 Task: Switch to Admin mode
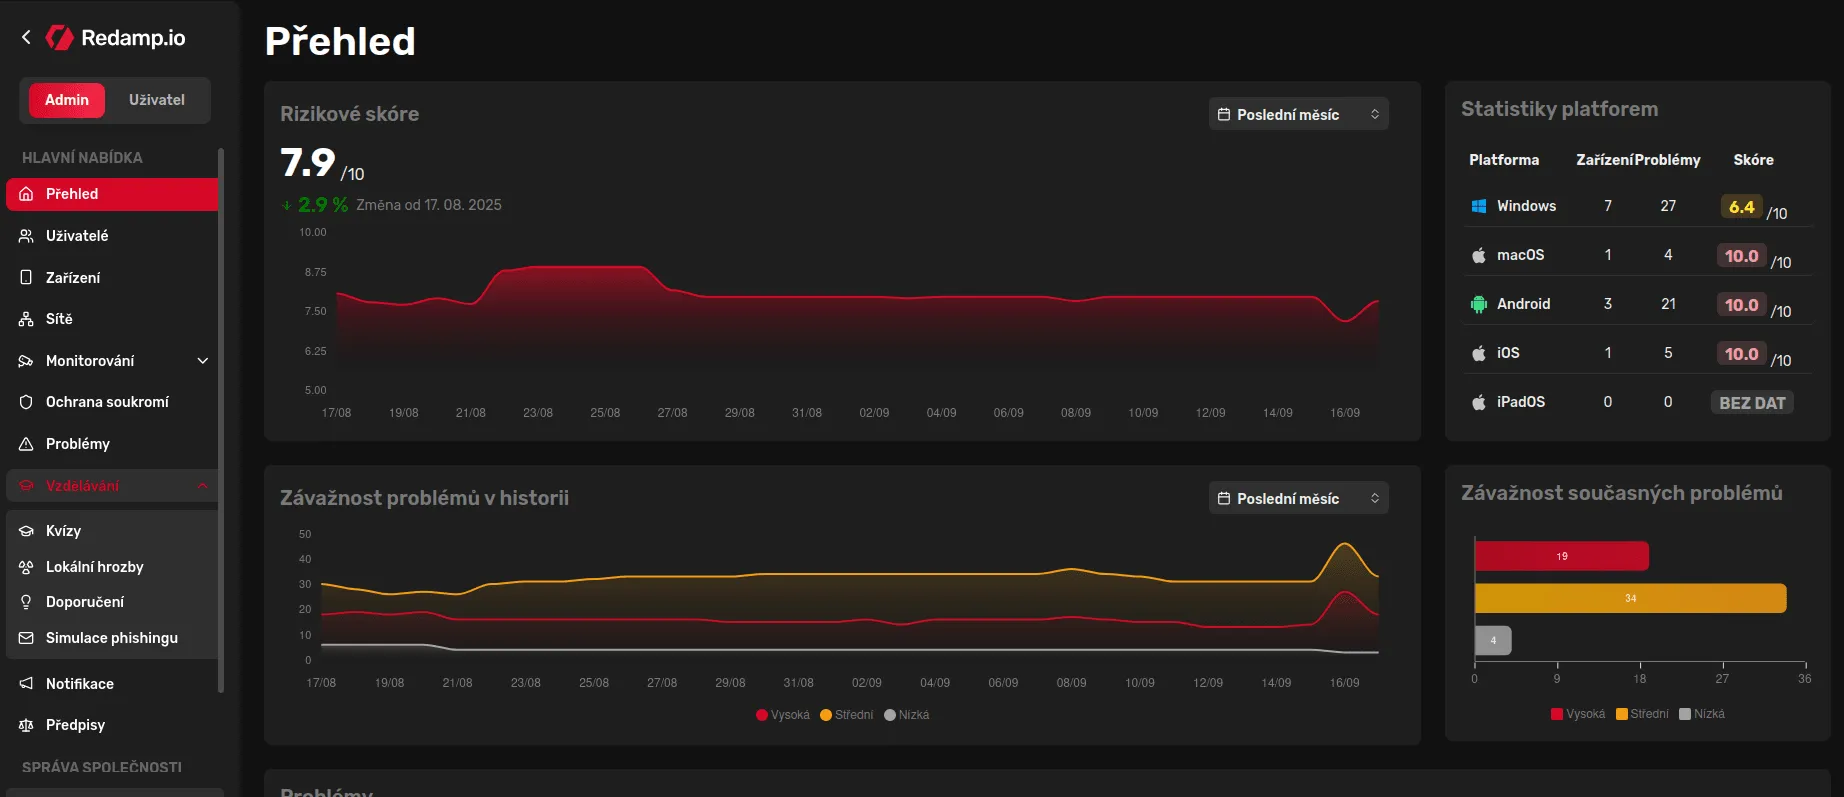[67, 100]
